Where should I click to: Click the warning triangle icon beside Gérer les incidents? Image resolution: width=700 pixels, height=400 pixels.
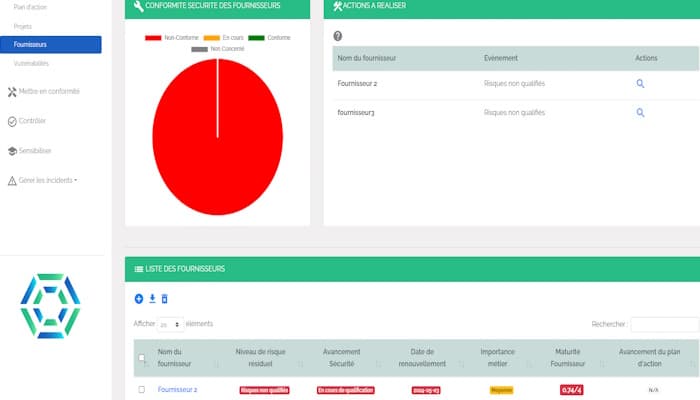coord(12,181)
